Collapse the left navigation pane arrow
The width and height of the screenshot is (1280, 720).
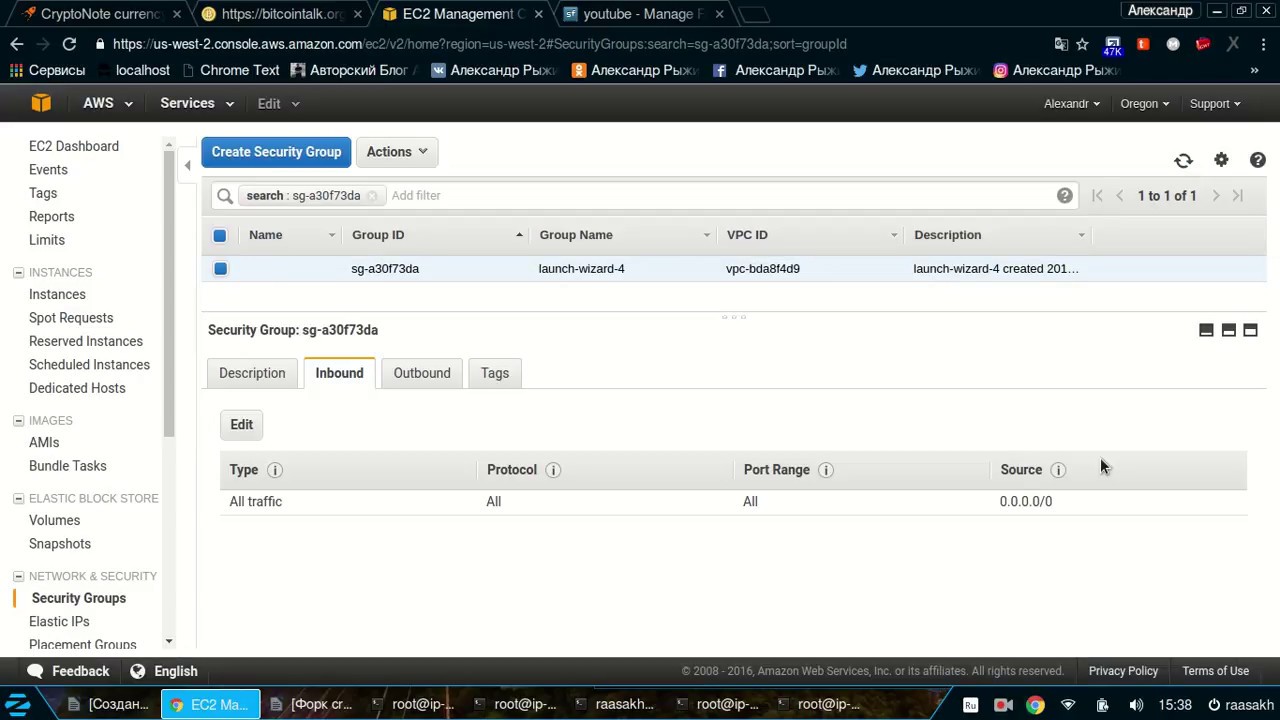pos(187,166)
